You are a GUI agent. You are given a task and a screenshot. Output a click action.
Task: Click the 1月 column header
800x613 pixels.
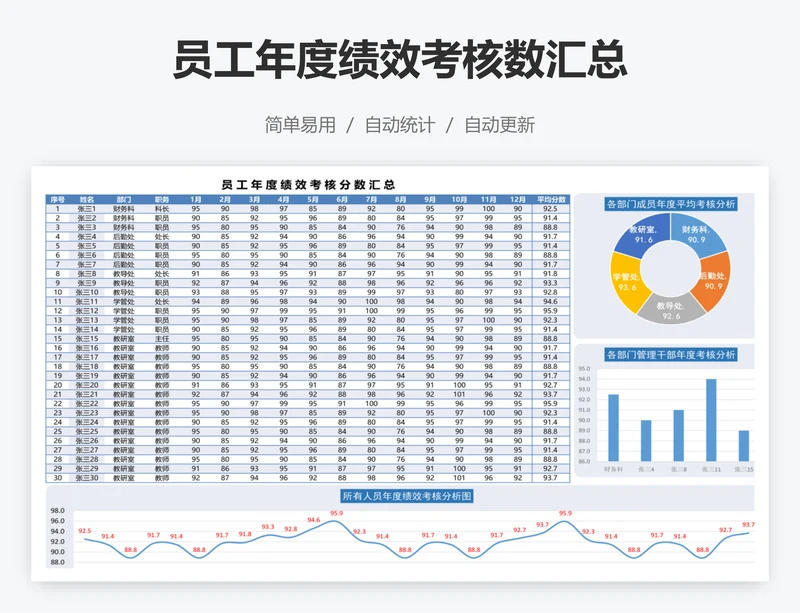[195, 199]
